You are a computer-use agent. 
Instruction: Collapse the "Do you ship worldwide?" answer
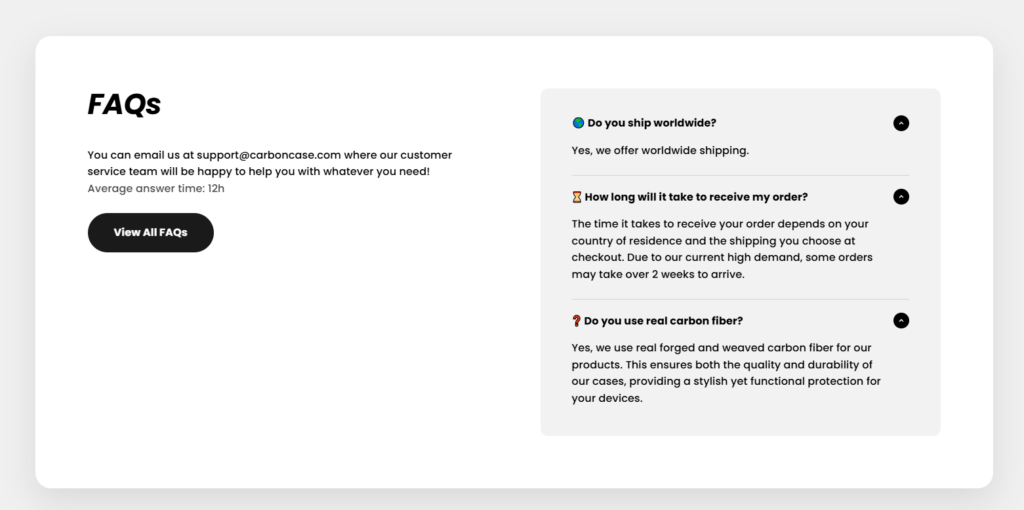coord(901,123)
